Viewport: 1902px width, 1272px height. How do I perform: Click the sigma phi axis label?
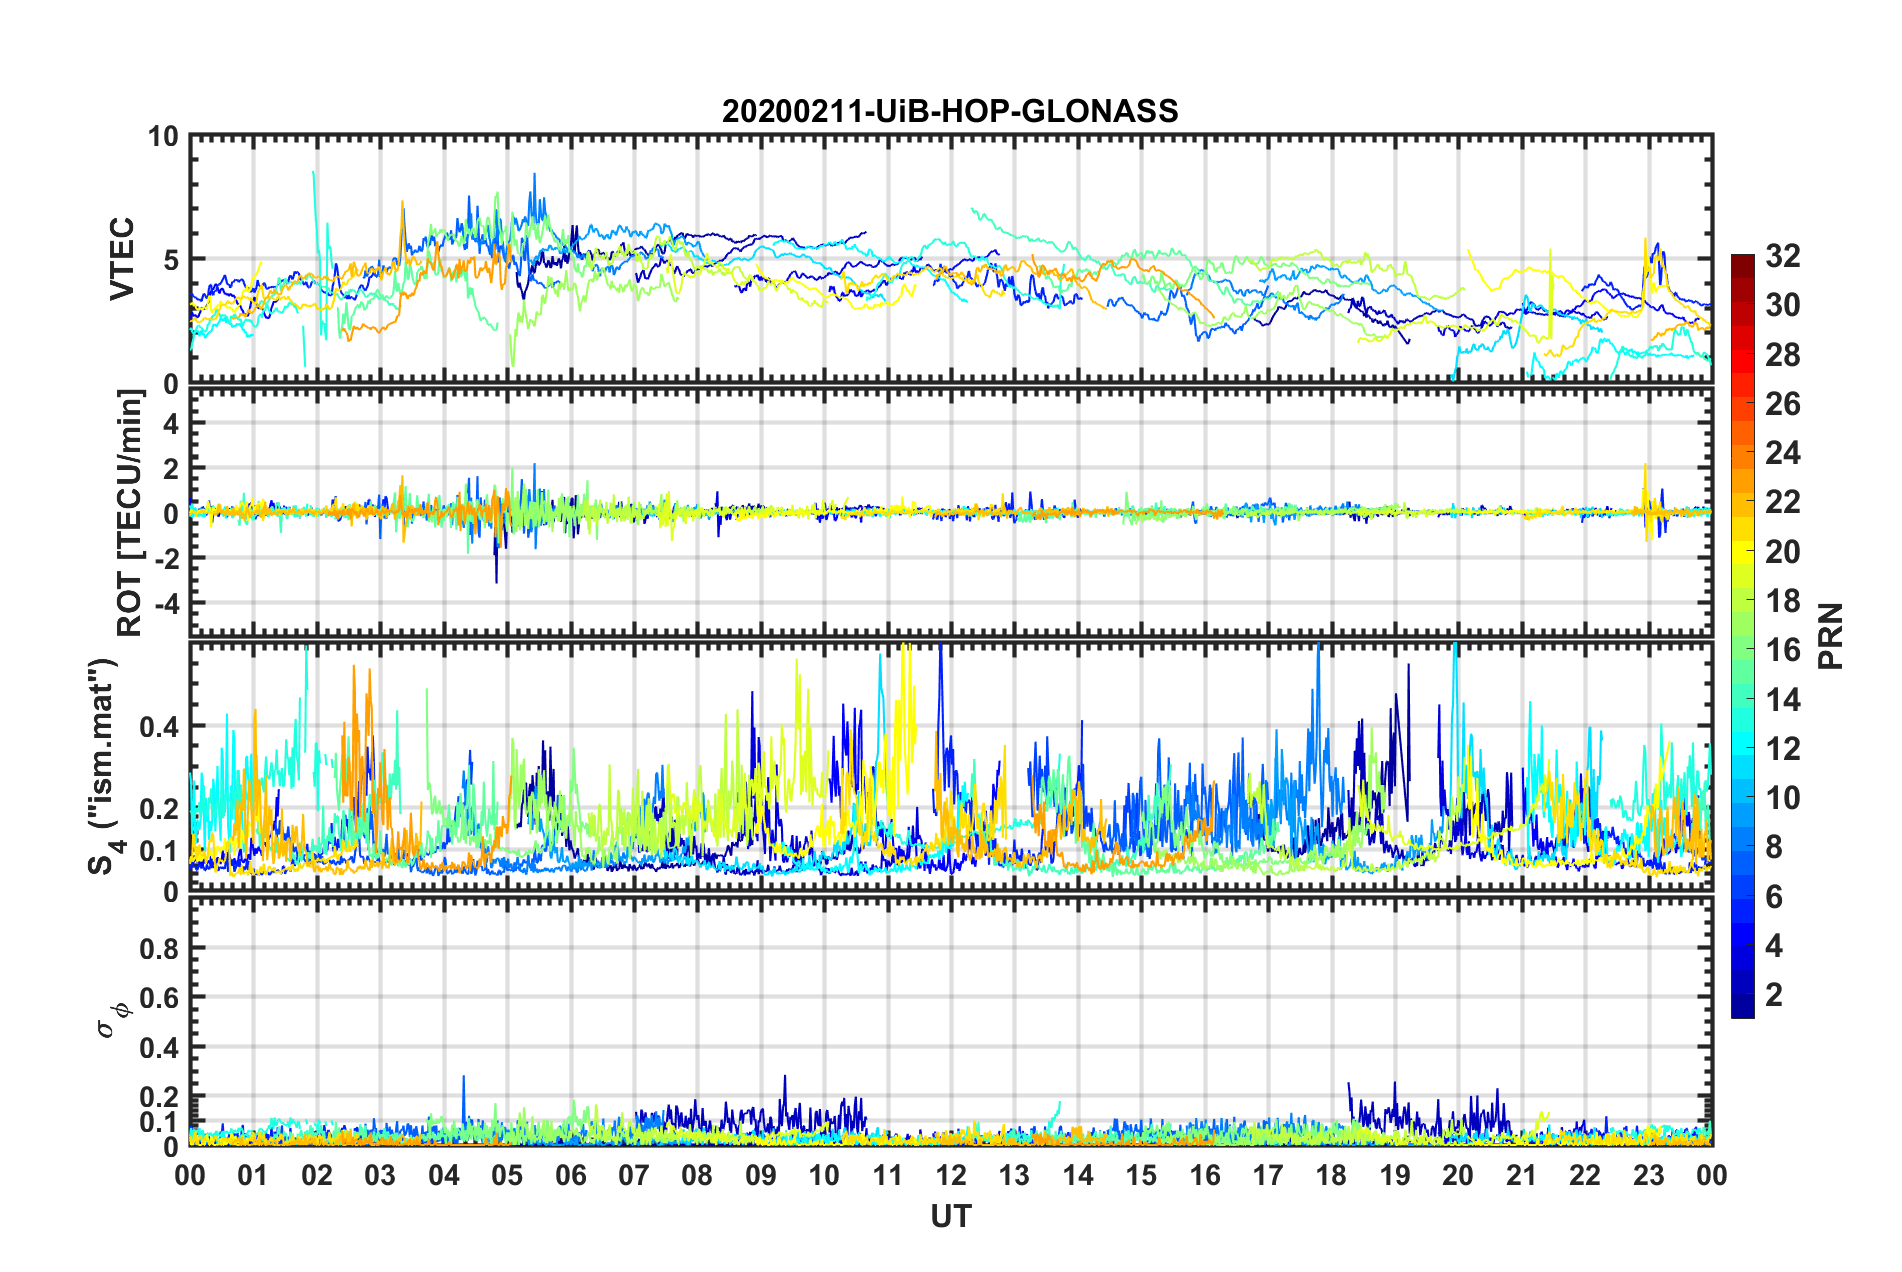(x=112, y=1019)
